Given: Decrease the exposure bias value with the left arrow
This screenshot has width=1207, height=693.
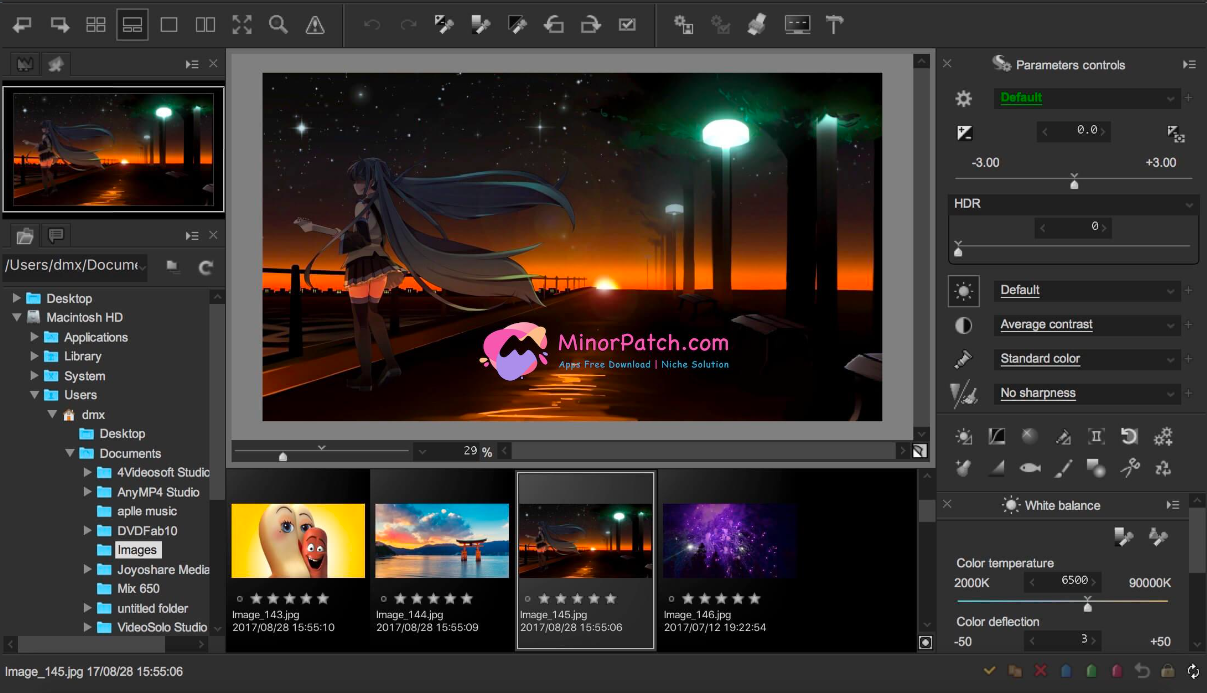Looking at the screenshot, I should click(1045, 131).
